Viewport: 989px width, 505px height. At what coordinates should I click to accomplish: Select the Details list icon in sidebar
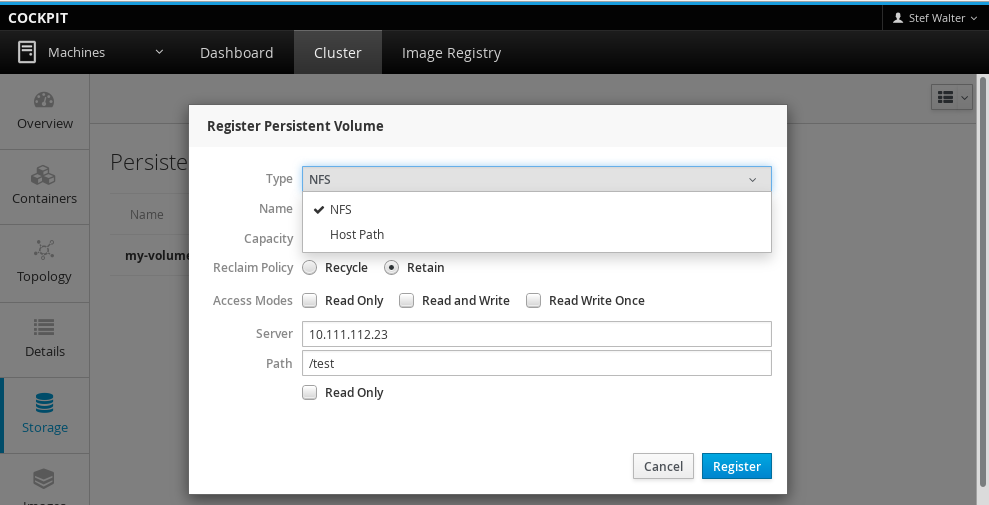pyautogui.click(x=44, y=327)
